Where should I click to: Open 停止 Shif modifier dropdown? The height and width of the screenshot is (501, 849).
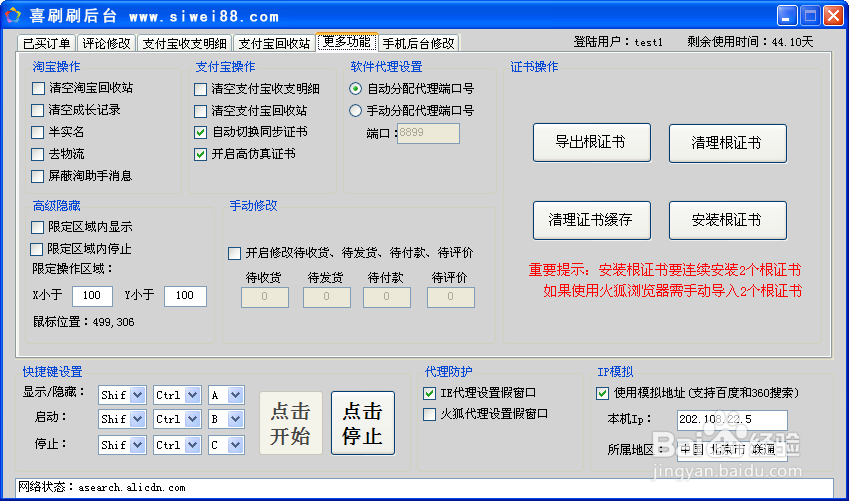[x=138, y=445]
